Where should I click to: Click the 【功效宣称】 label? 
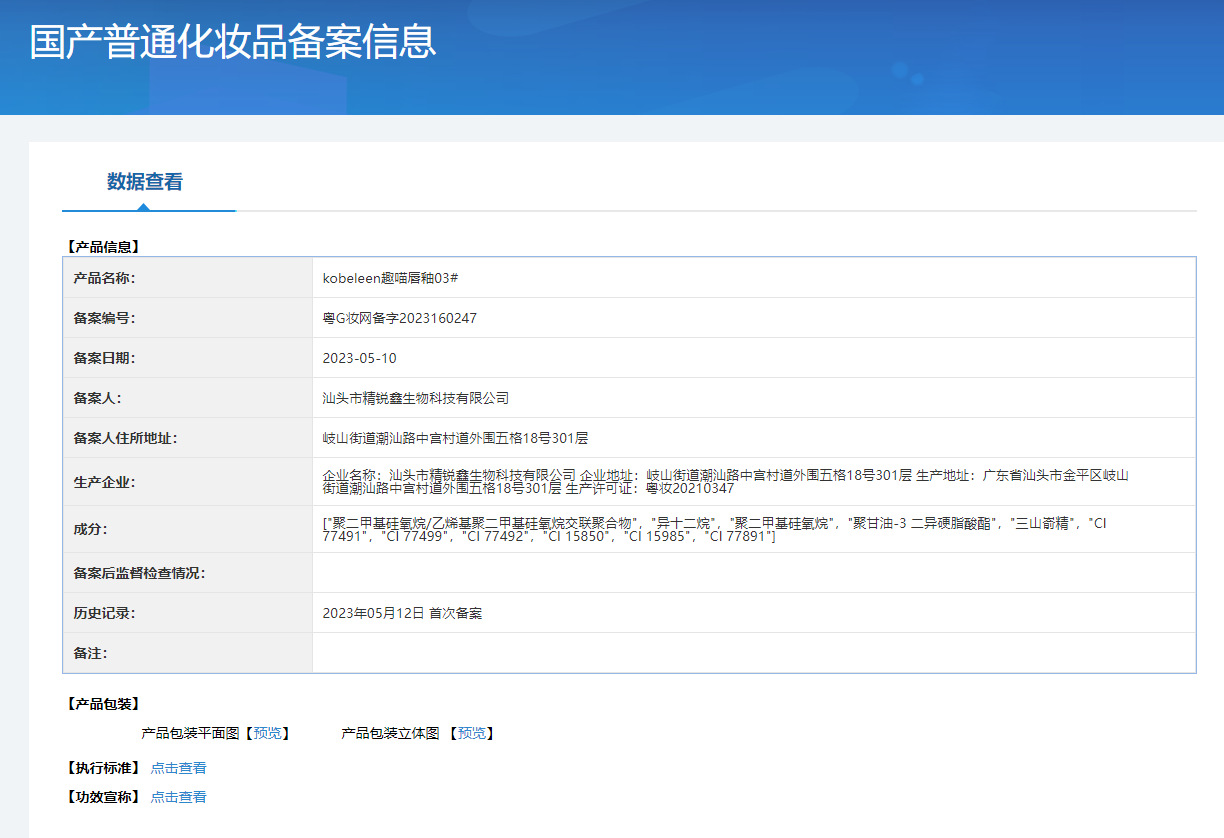[x=102, y=797]
